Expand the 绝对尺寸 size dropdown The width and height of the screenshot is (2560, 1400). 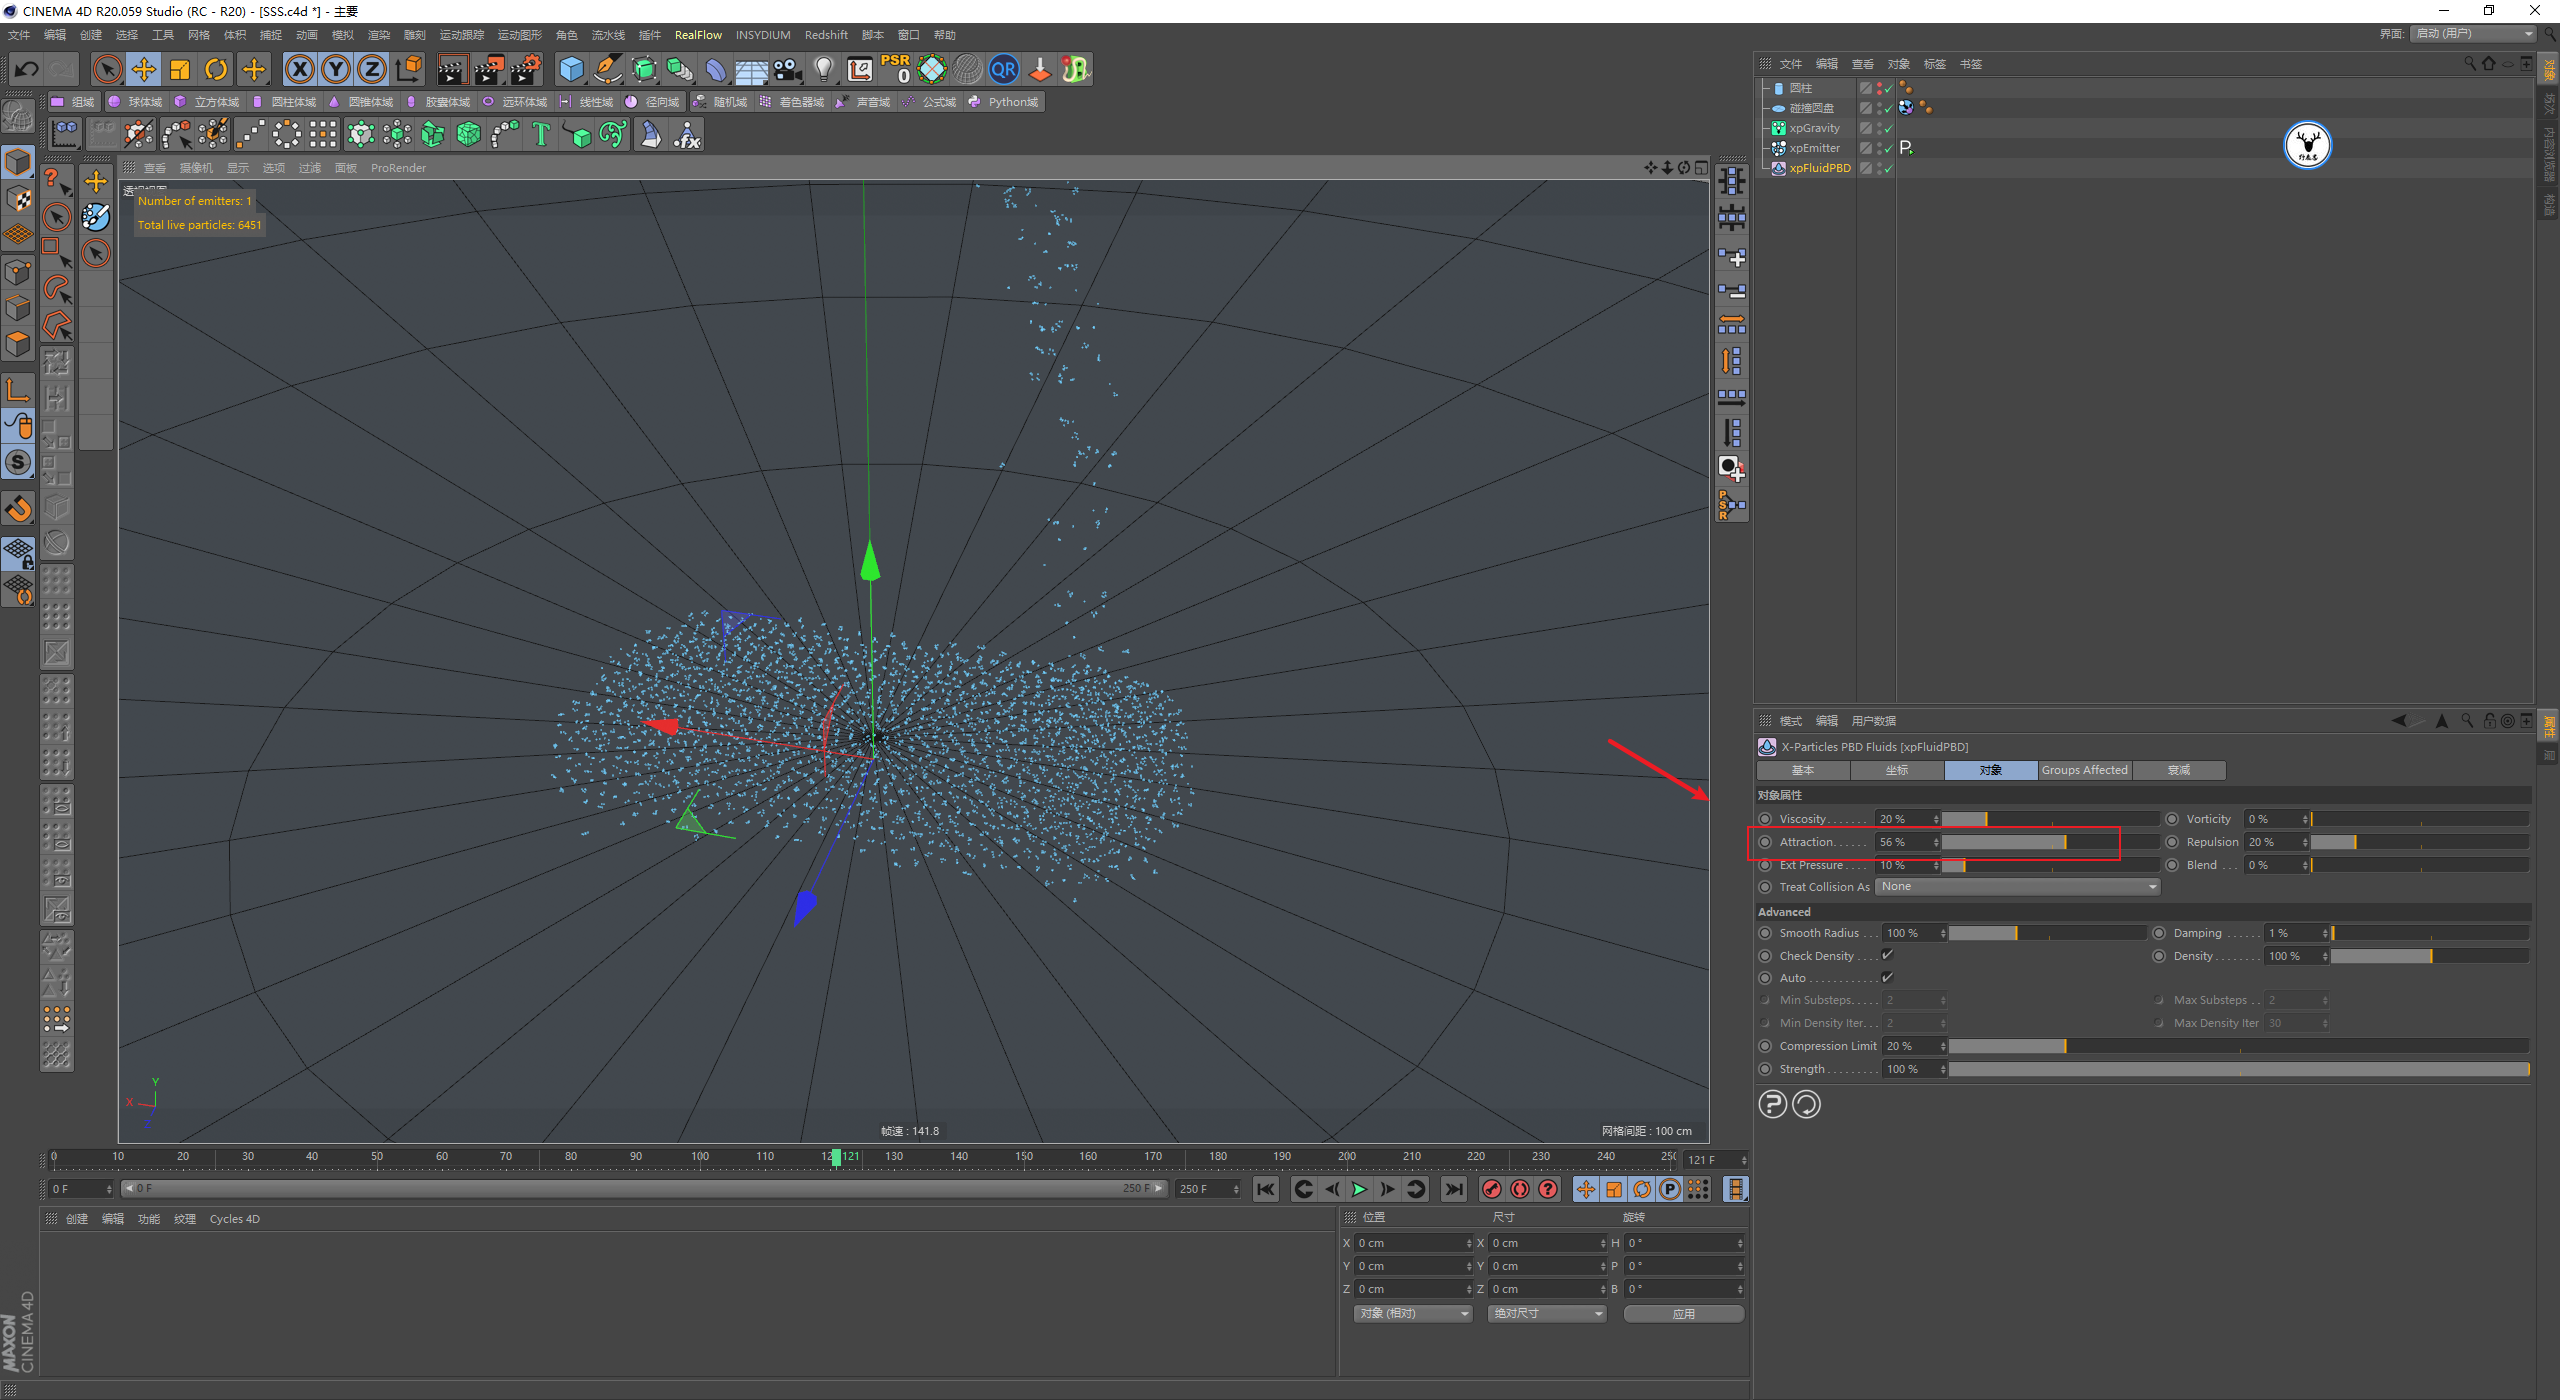pos(1546,1313)
